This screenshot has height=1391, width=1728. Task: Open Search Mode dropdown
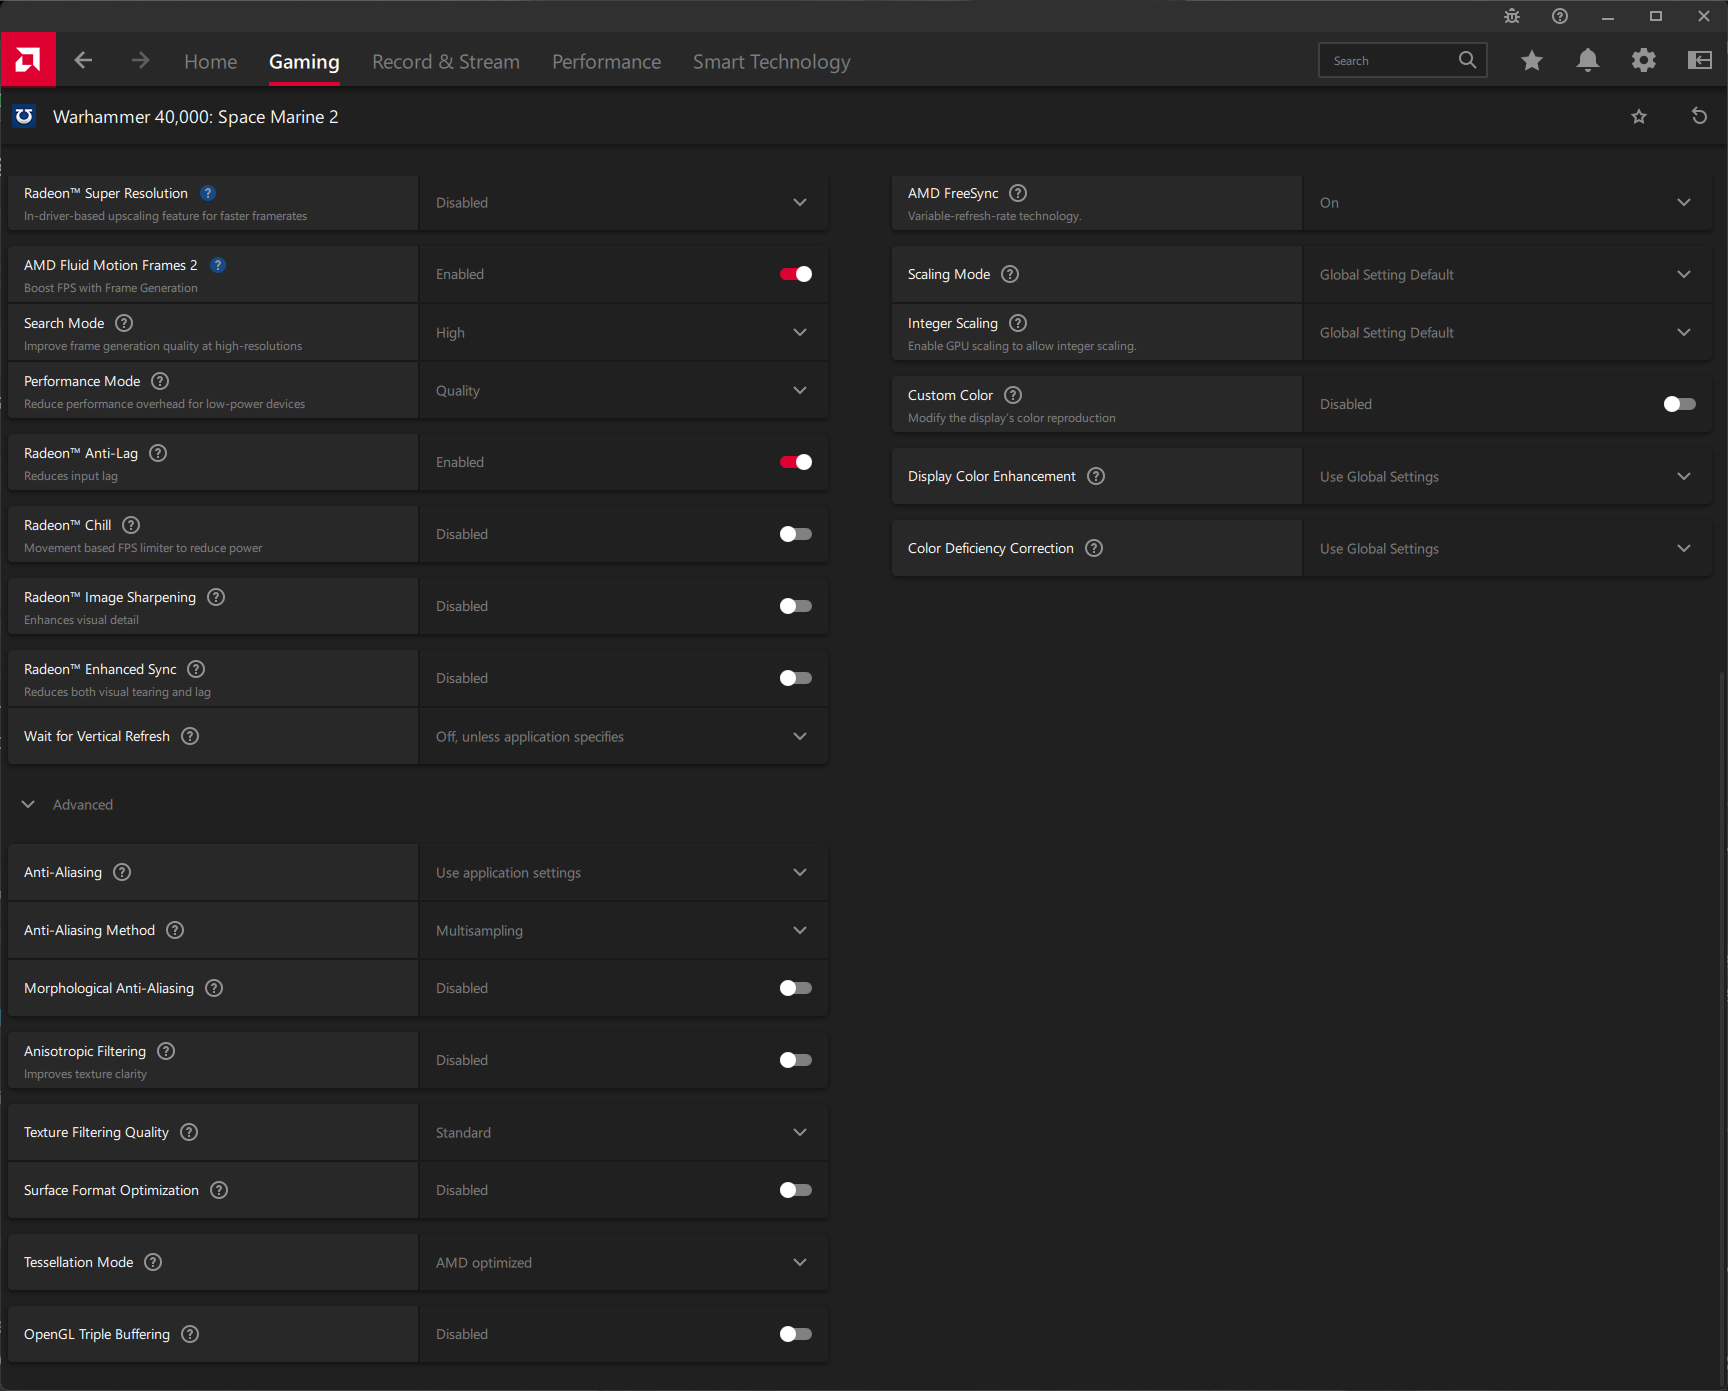click(x=624, y=333)
